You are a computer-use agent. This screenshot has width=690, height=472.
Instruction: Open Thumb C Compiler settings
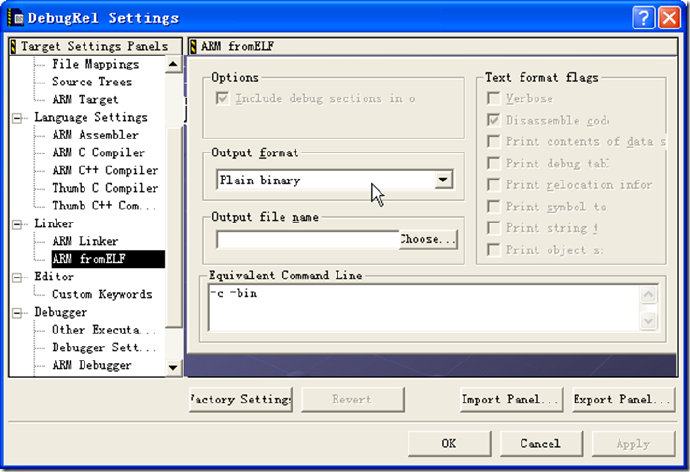[x=105, y=188]
